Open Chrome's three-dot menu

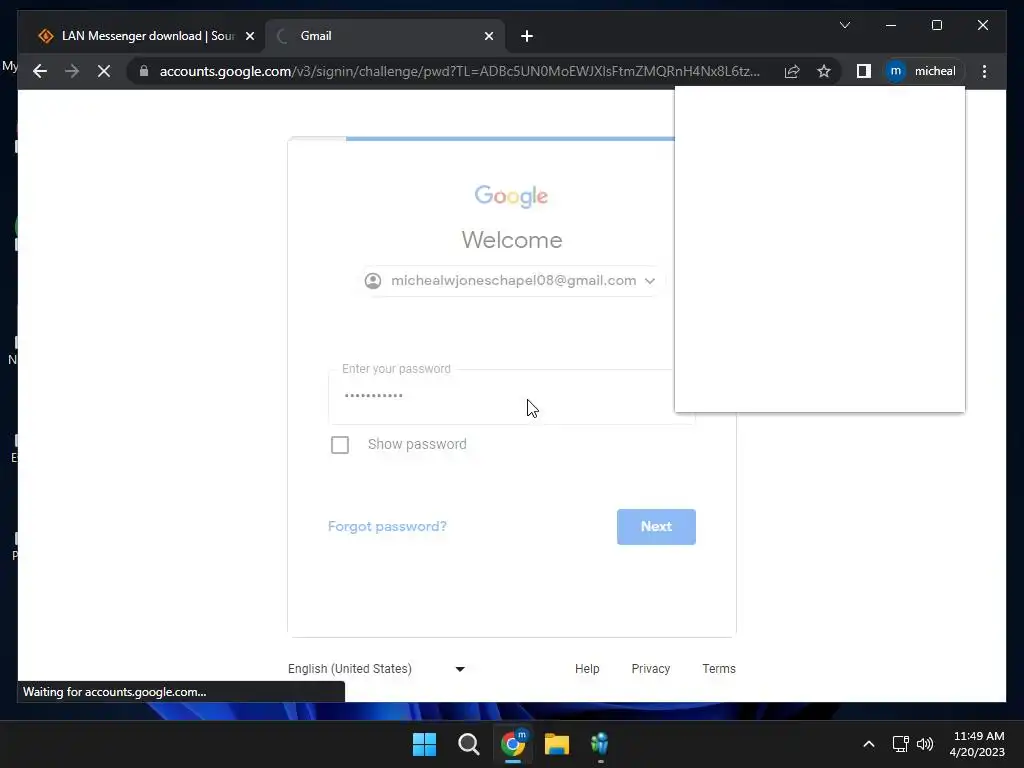tap(984, 71)
